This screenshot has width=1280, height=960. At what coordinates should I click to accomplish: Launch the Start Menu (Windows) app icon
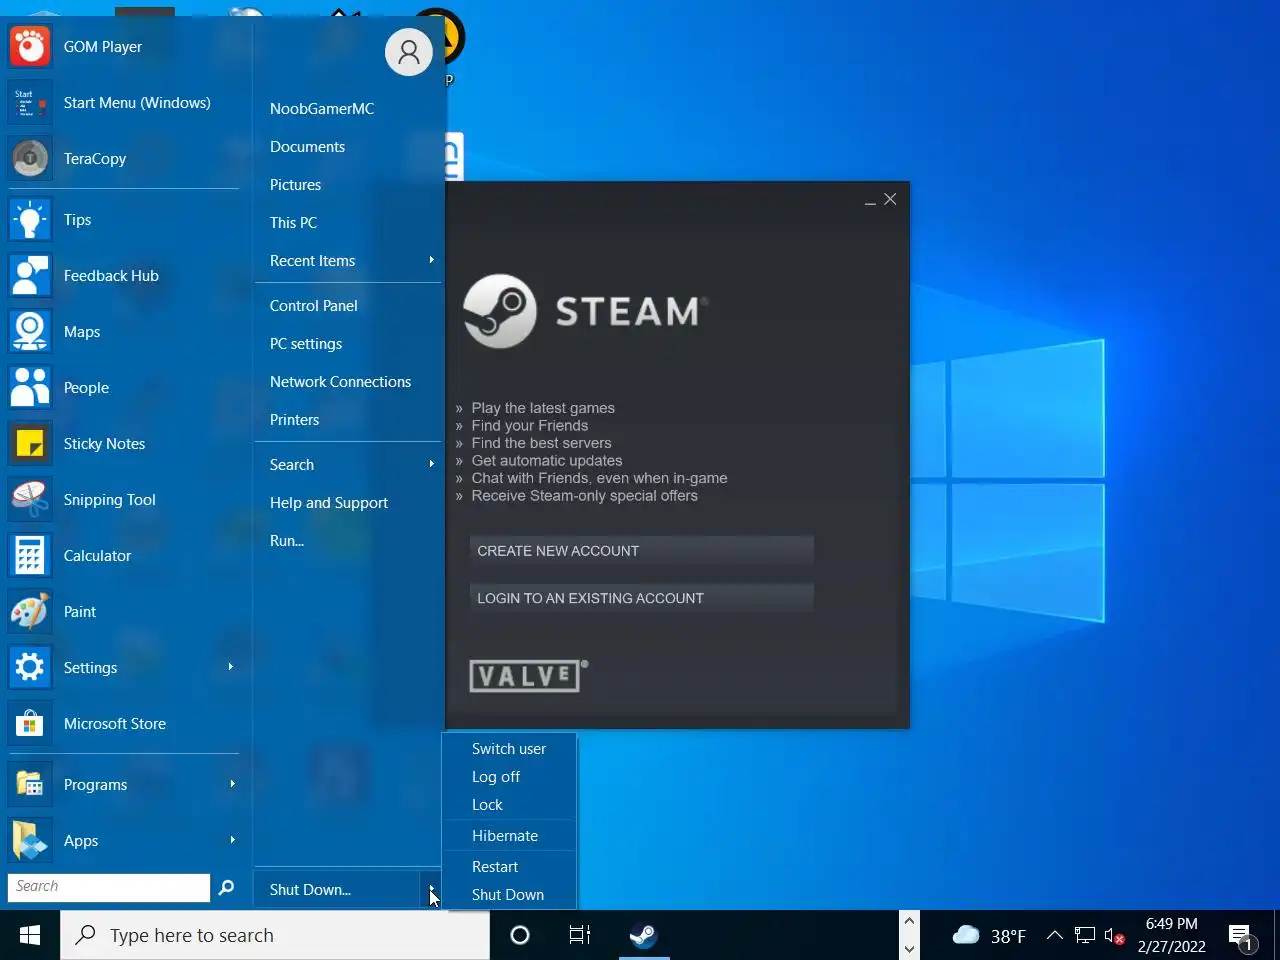(30, 102)
